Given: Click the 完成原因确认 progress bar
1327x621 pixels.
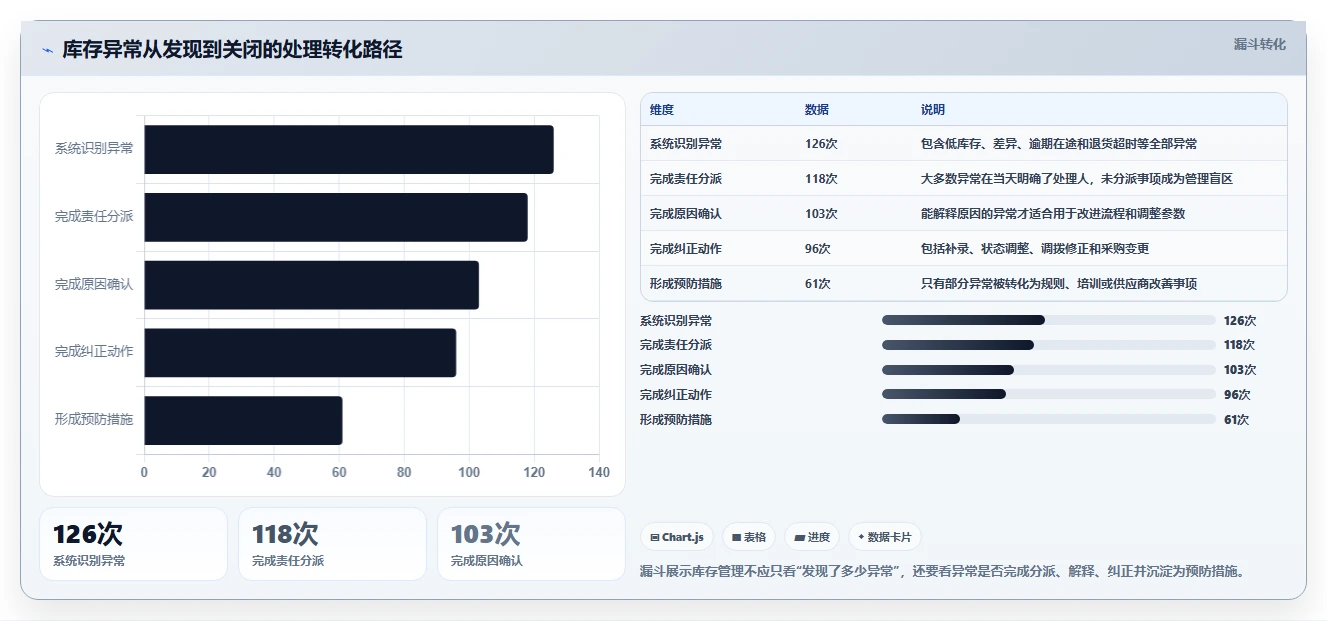Looking at the screenshot, I should click(1048, 370).
